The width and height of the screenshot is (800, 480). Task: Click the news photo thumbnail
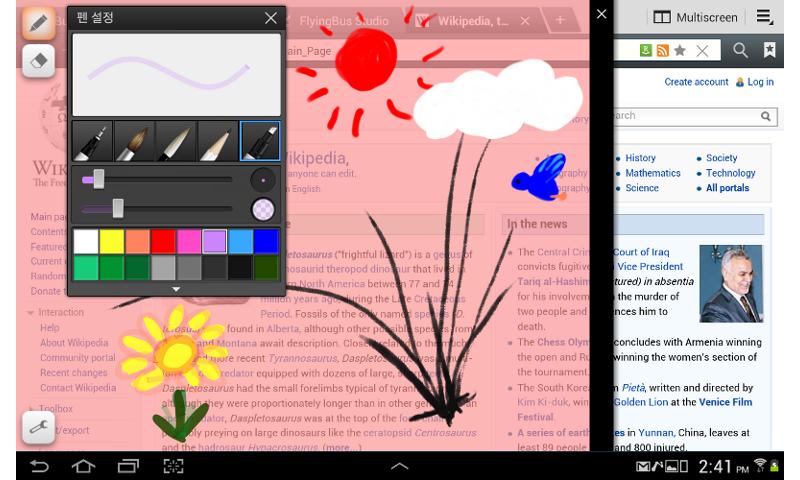(731, 284)
